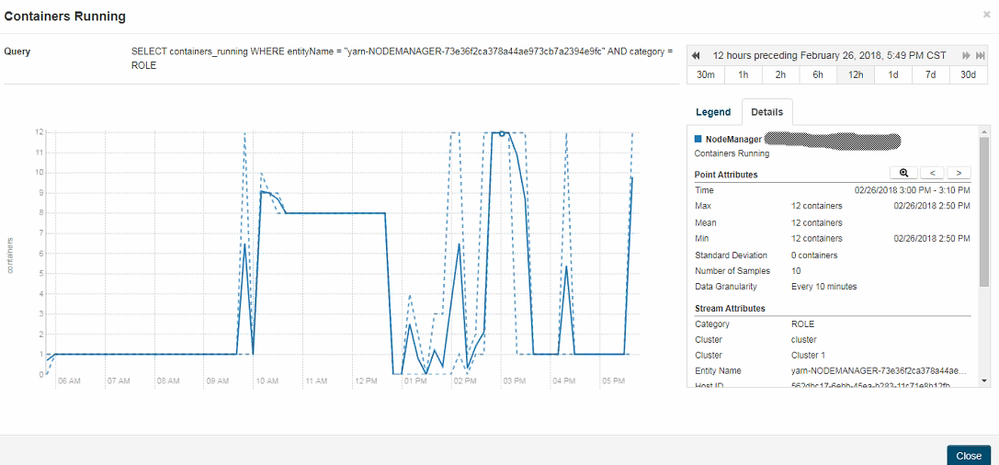Click the details panel scrollbar thumb

click(x=984, y=210)
